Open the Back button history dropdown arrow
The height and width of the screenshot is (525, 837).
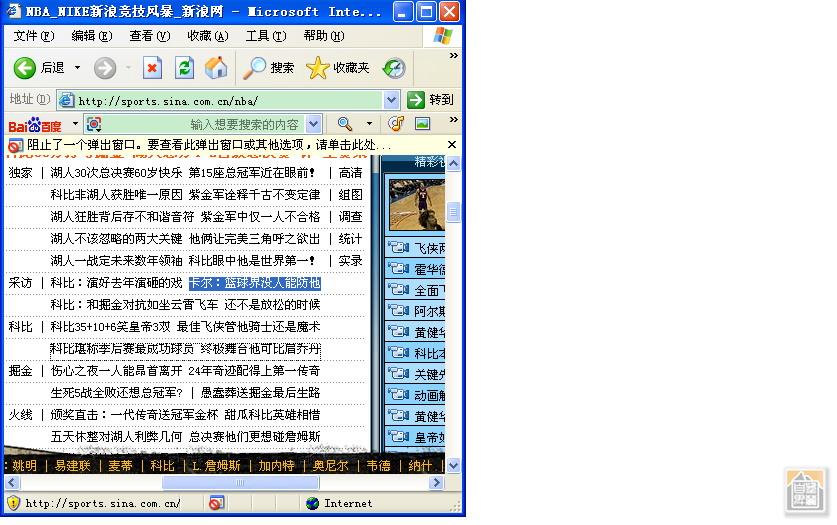tap(78, 68)
